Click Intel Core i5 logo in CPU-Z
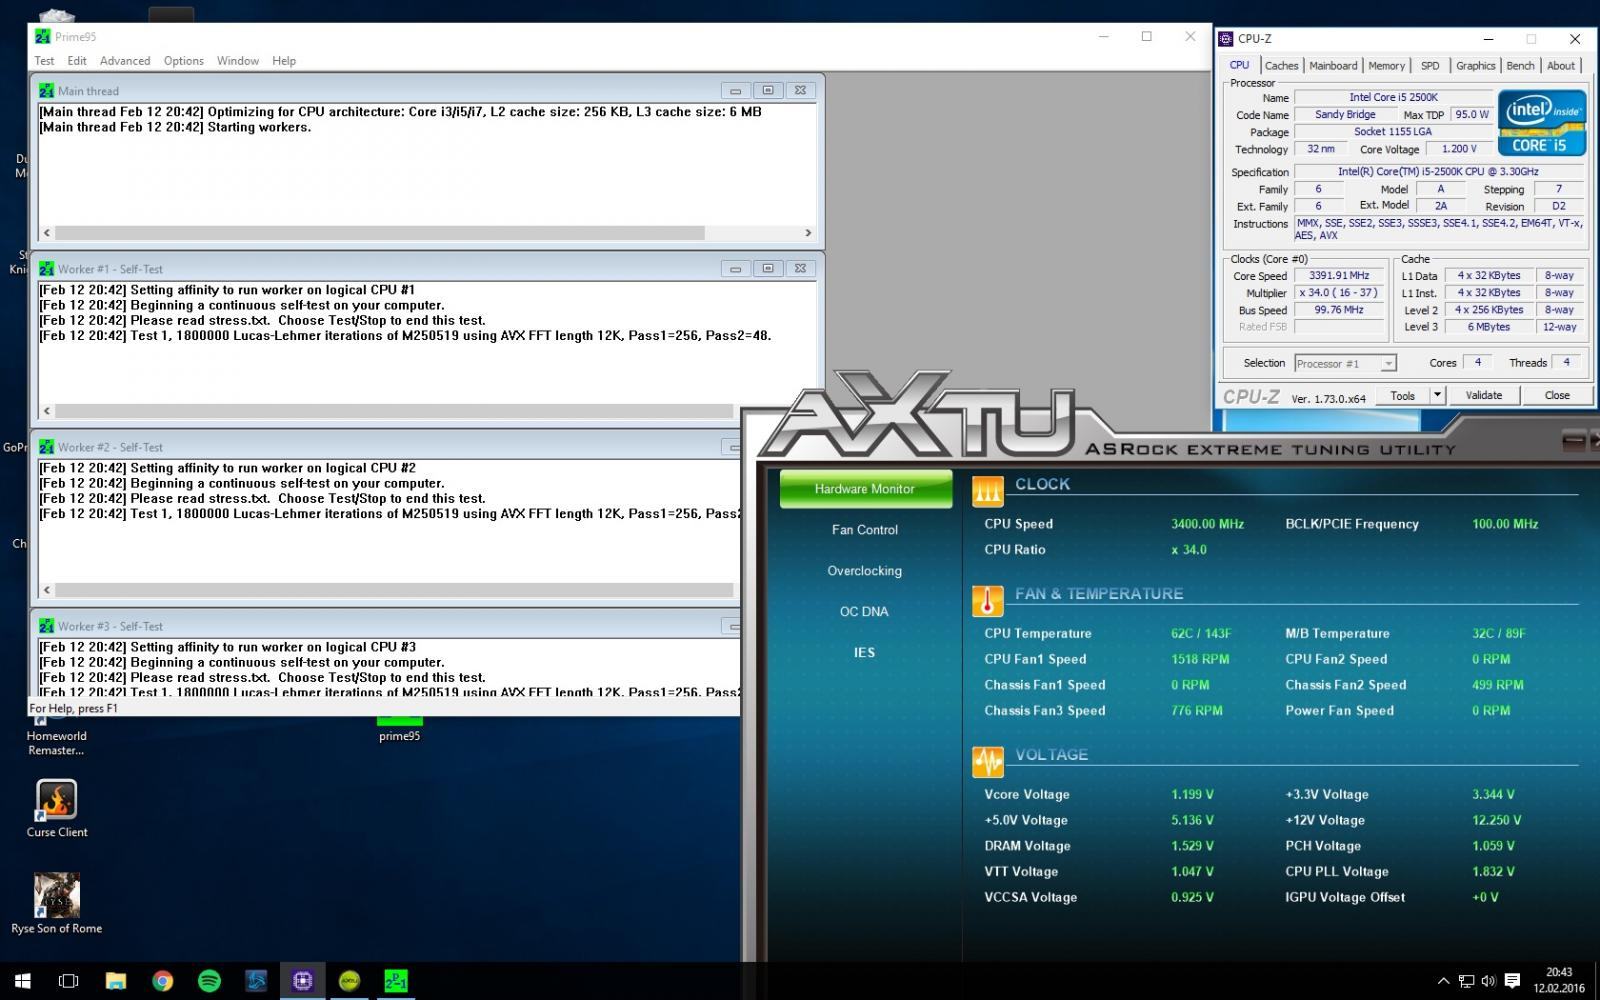The height and width of the screenshot is (1000, 1600). coord(1541,122)
